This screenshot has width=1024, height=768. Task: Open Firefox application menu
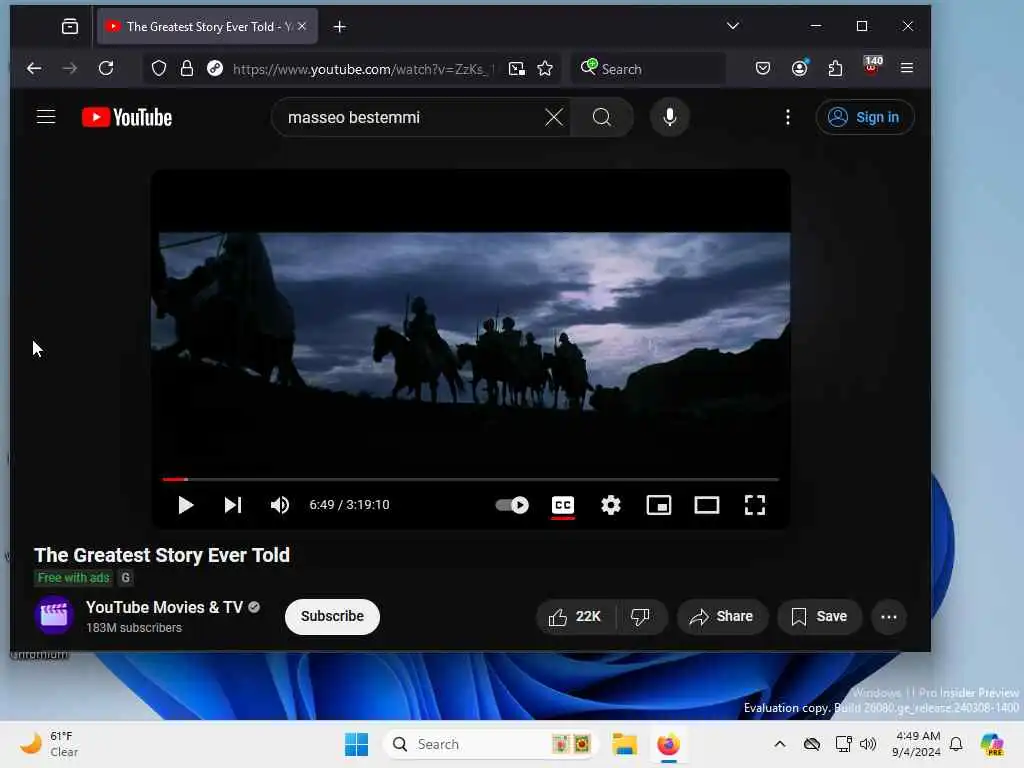pos(906,68)
